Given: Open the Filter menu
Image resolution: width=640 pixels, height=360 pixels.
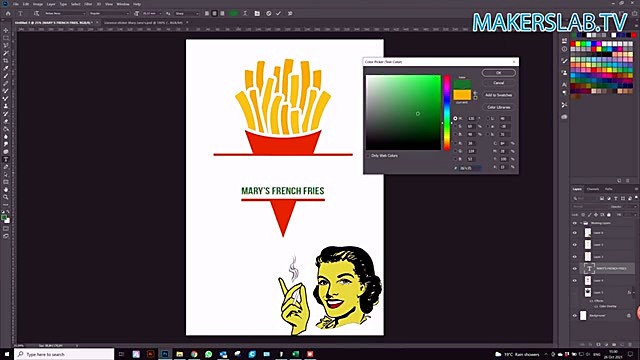Looking at the screenshot, I should pos(88,4).
